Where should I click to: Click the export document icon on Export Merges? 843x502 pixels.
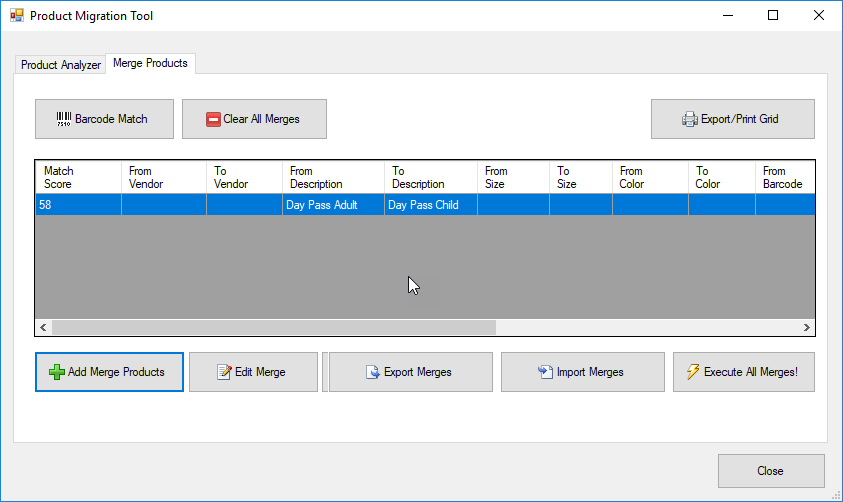pos(373,372)
